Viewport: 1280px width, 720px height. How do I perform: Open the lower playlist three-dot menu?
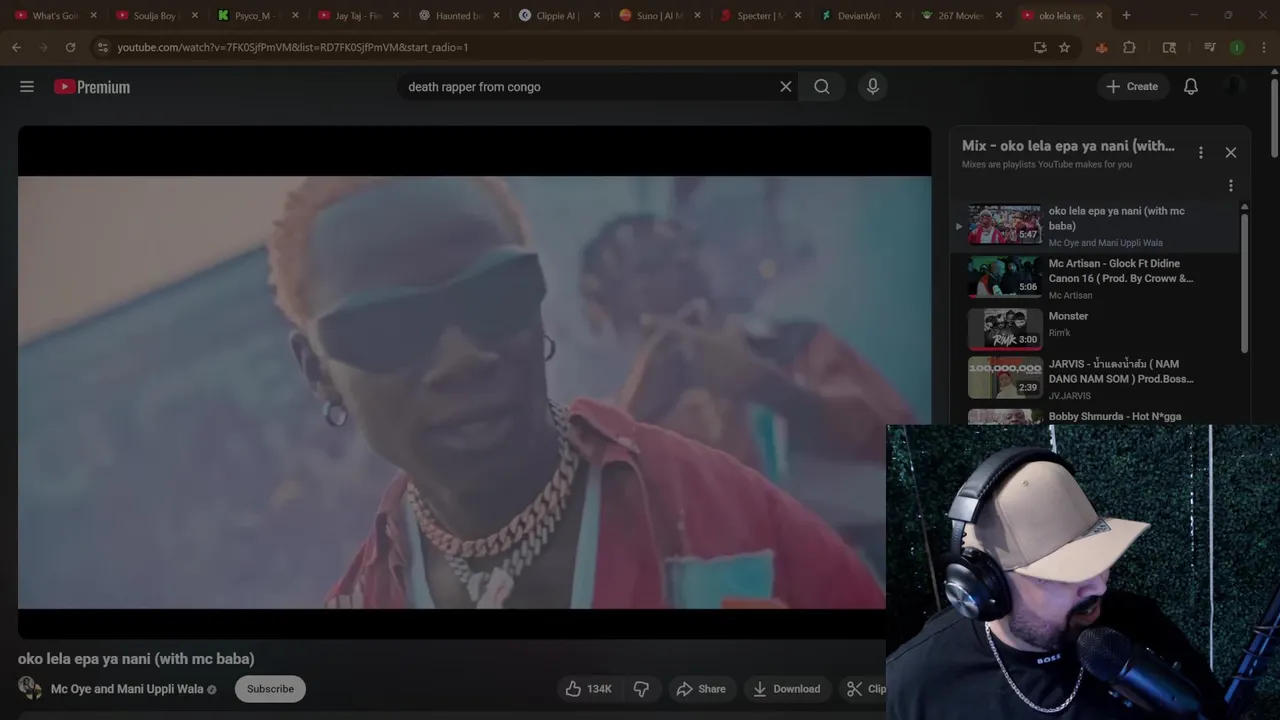[x=1231, y=186]
